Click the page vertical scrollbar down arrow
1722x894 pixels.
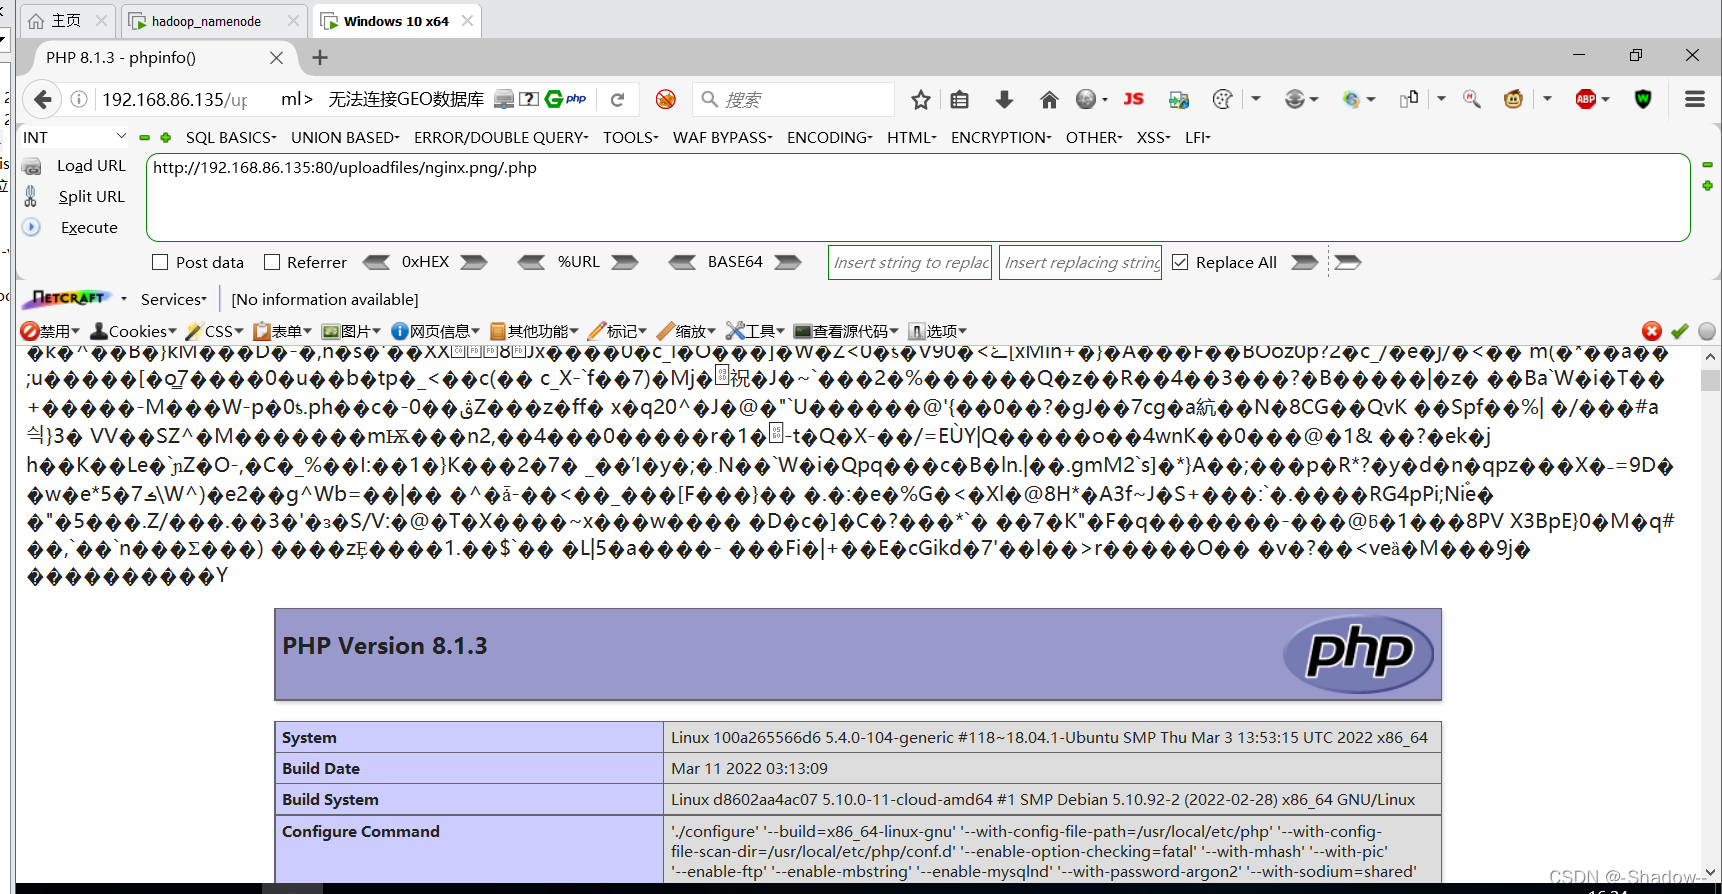tap(1711, 872)
